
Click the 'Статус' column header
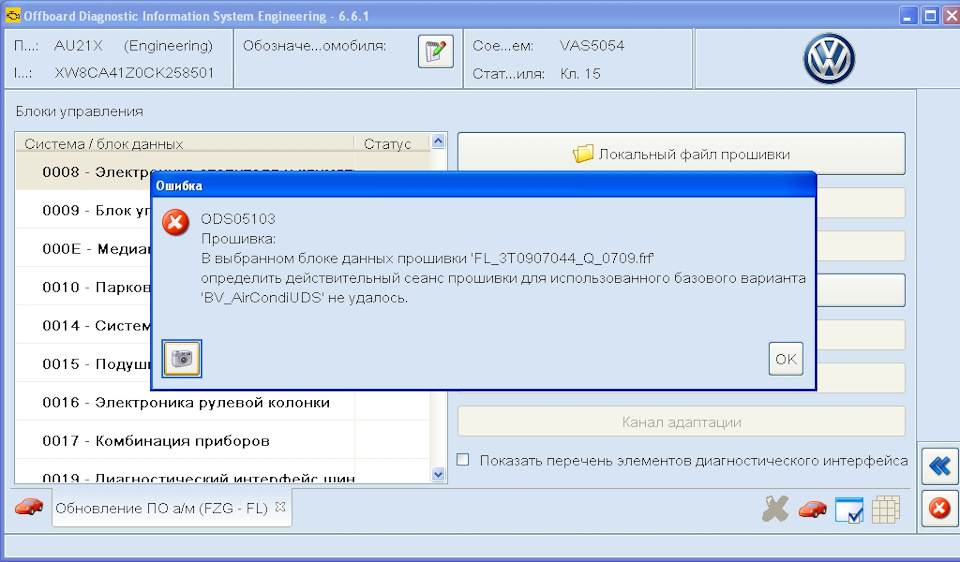pyautogui.click(x=387, y=144)
